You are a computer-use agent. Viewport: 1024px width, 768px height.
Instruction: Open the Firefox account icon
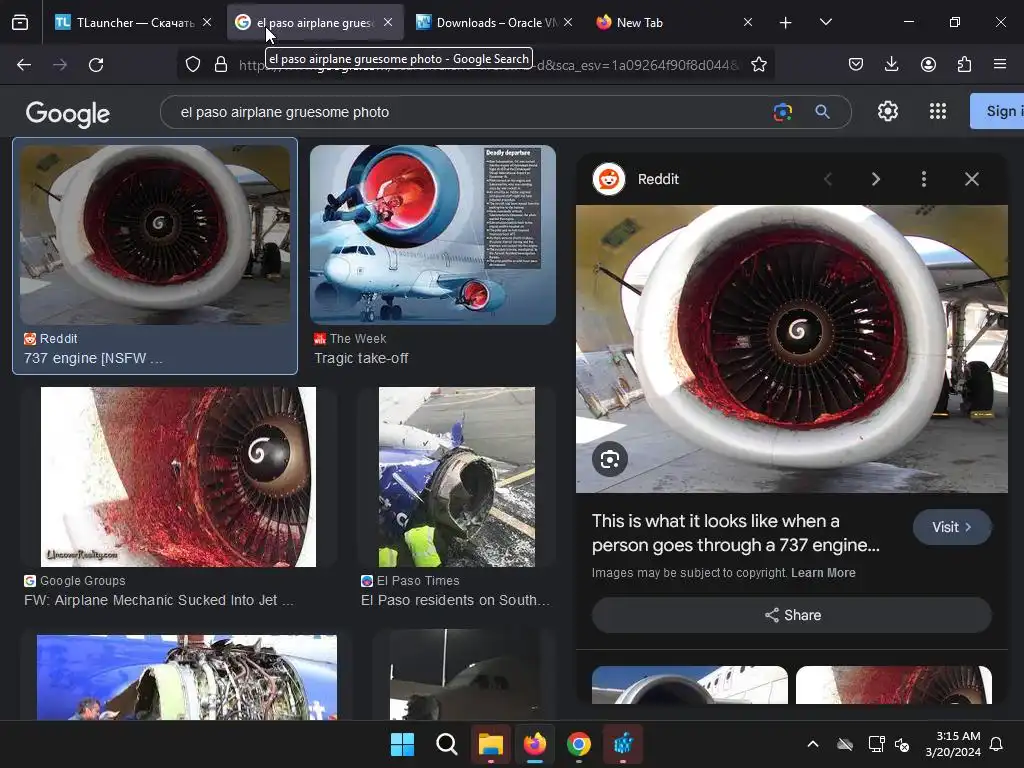[x=928, y=64]
